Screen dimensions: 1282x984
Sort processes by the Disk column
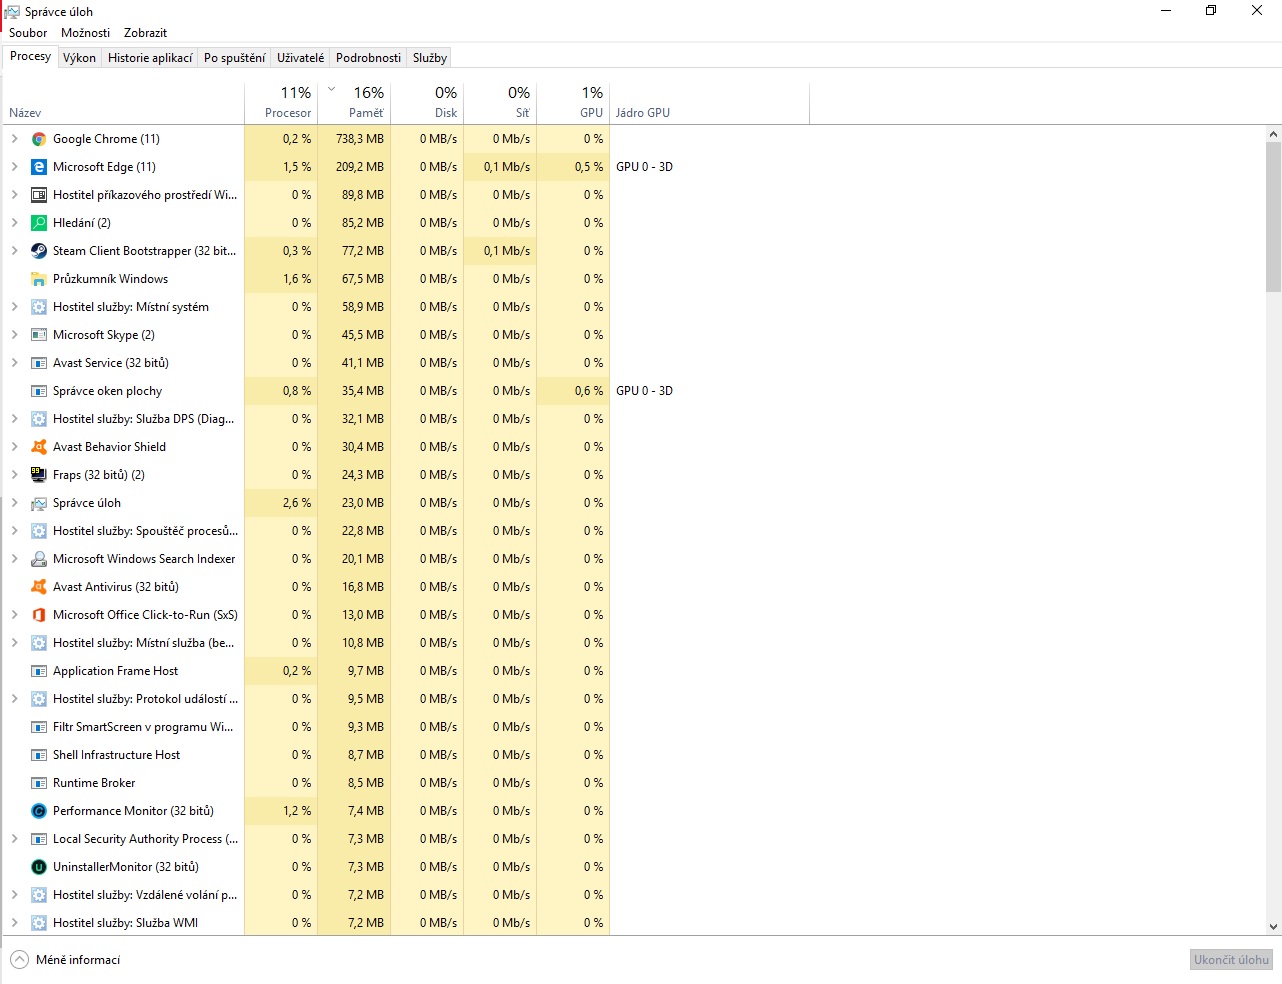click(427, 104)
